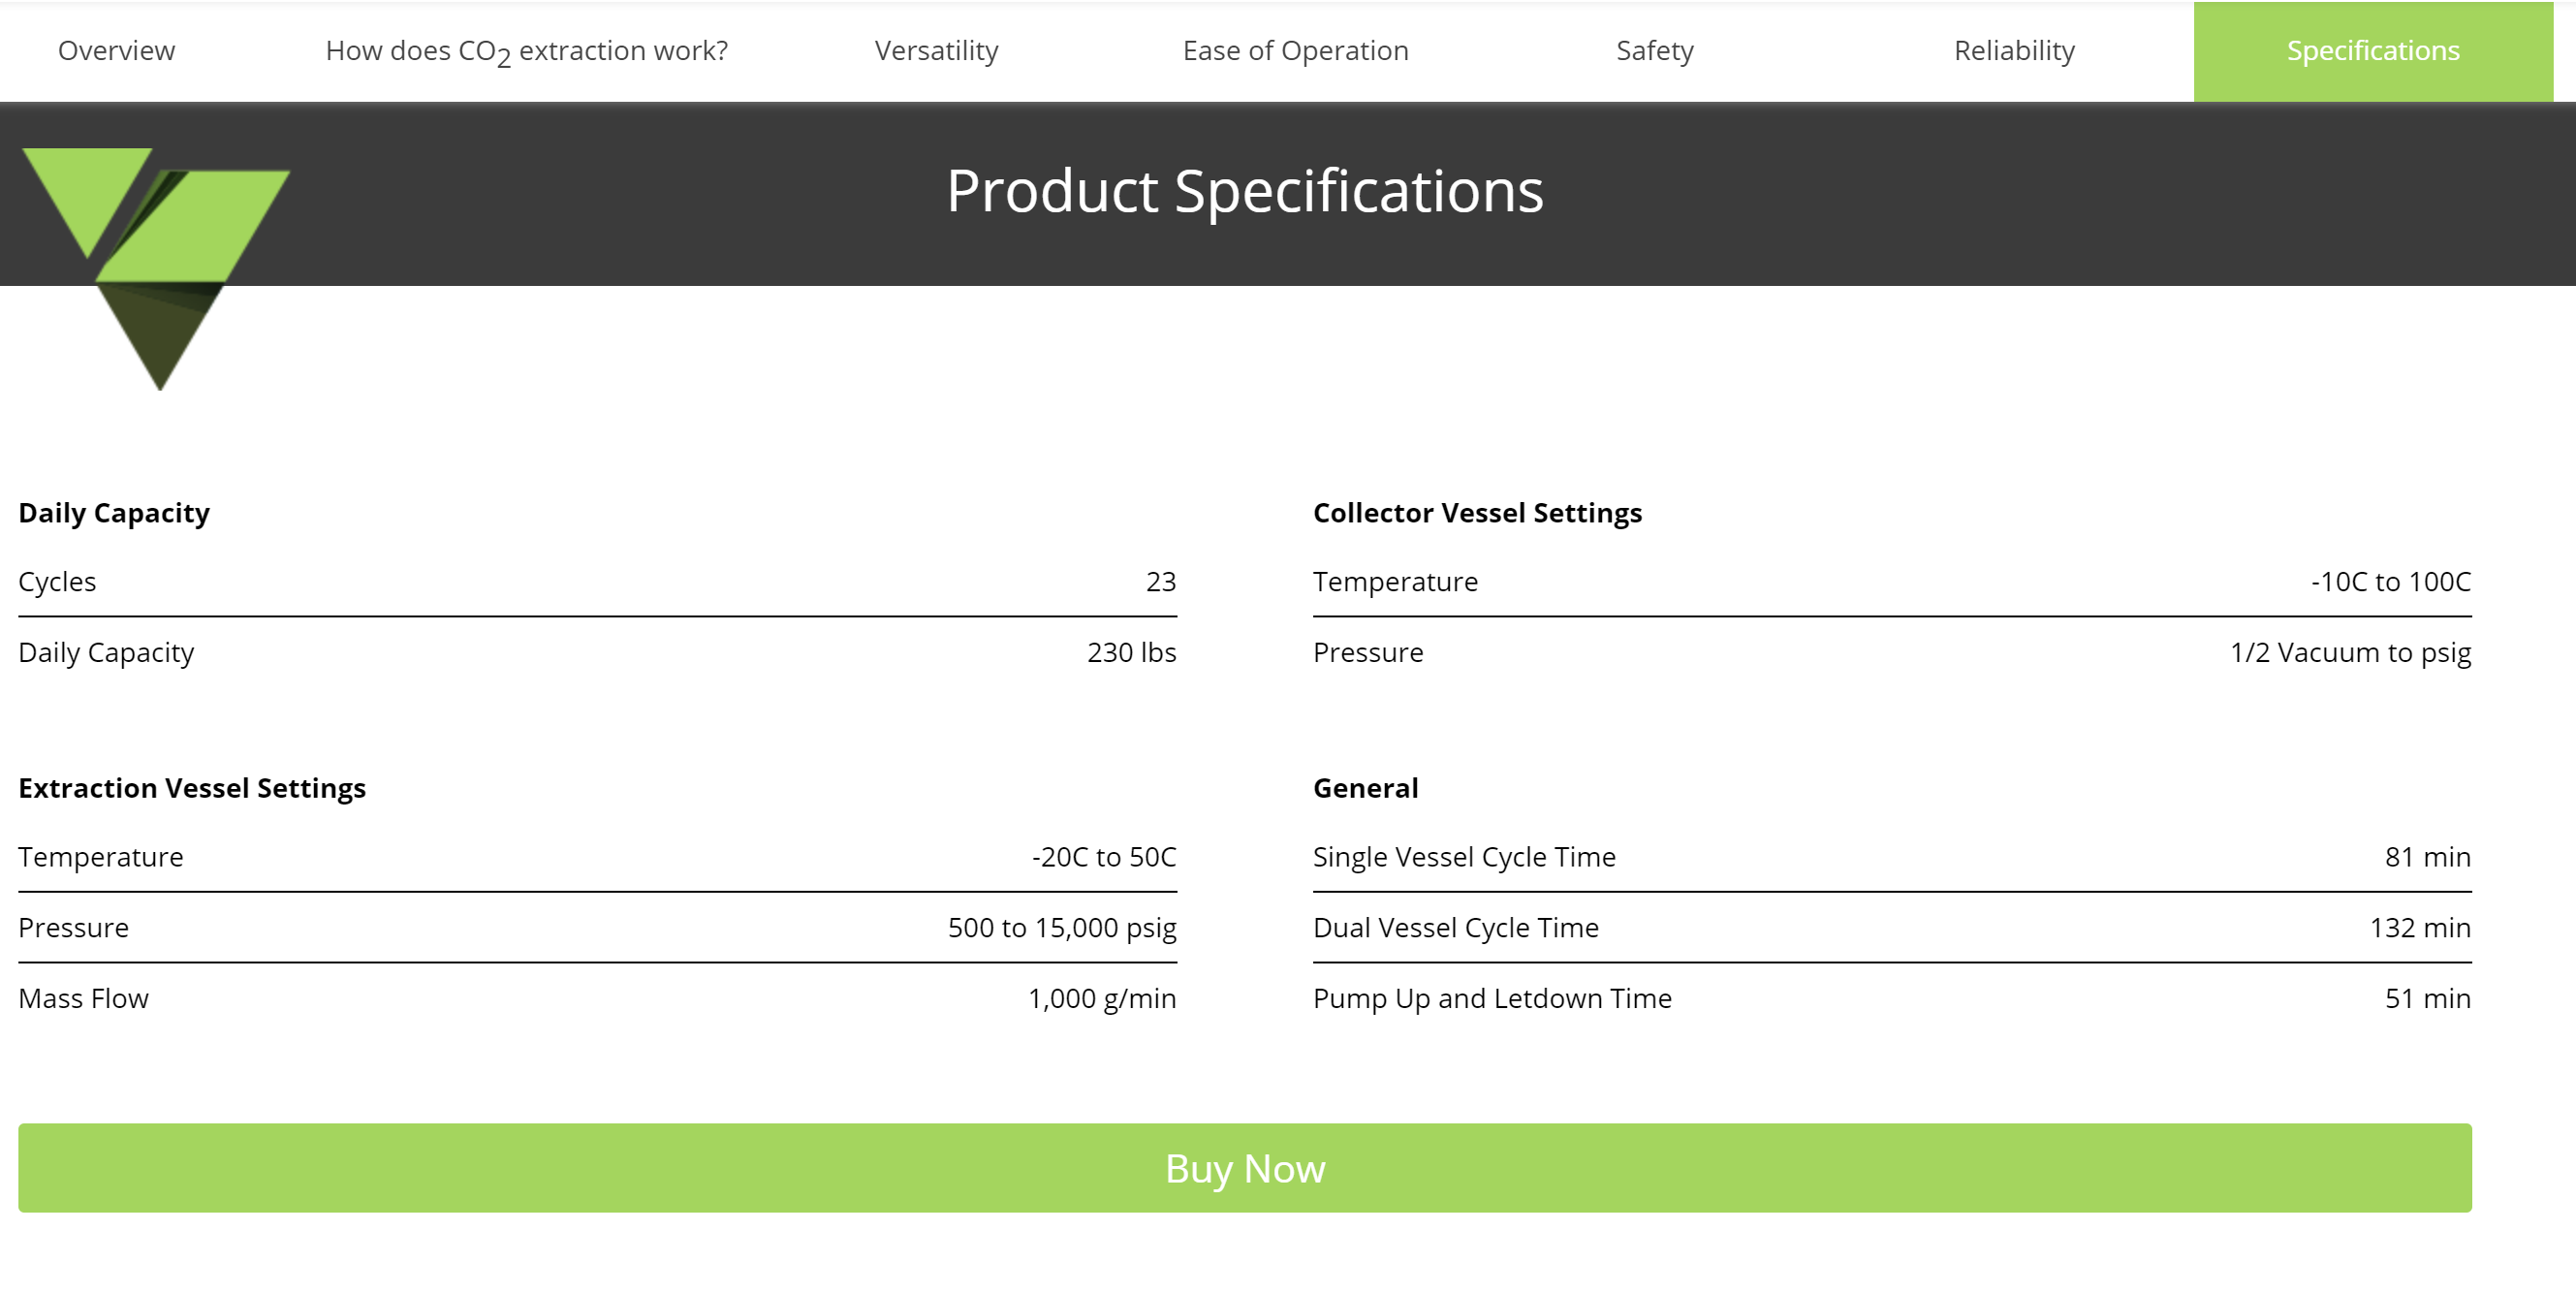Open the Overview tab

[x=116, y=51]
